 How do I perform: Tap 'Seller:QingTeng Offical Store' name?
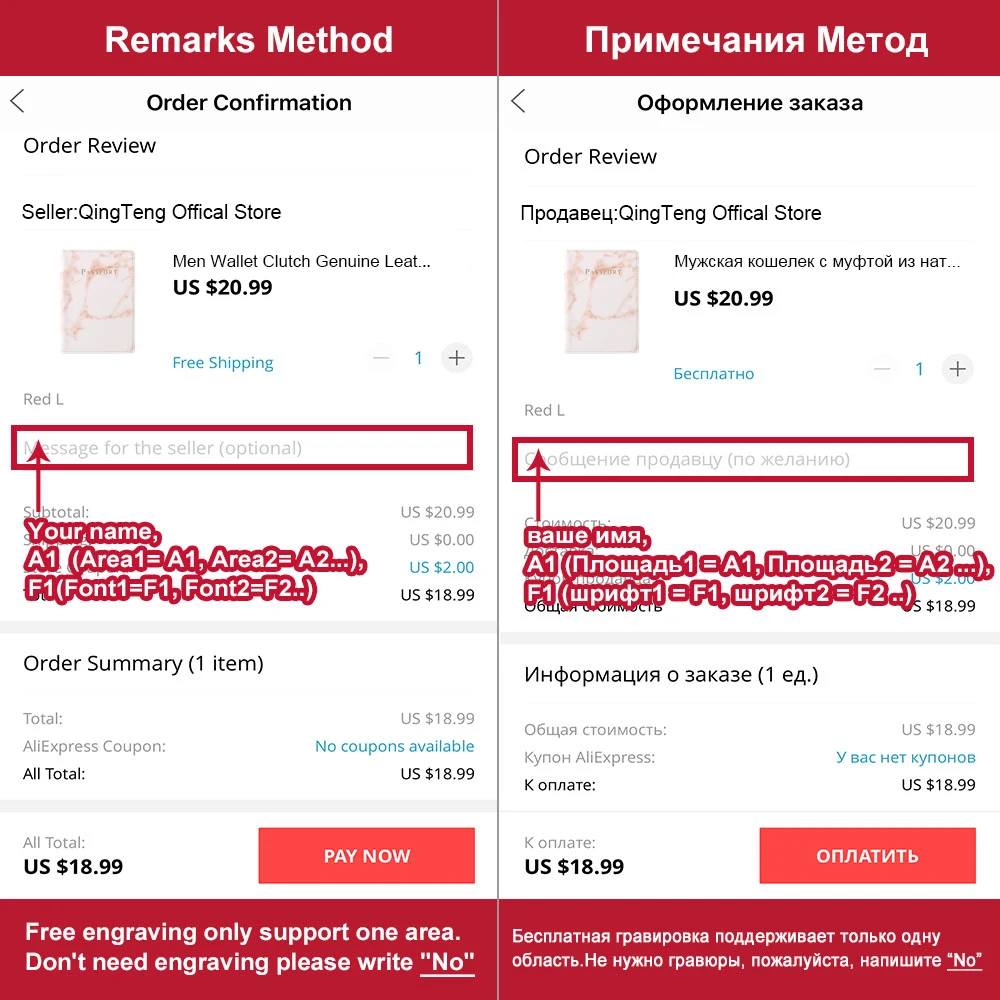click(x=152, y=212)
